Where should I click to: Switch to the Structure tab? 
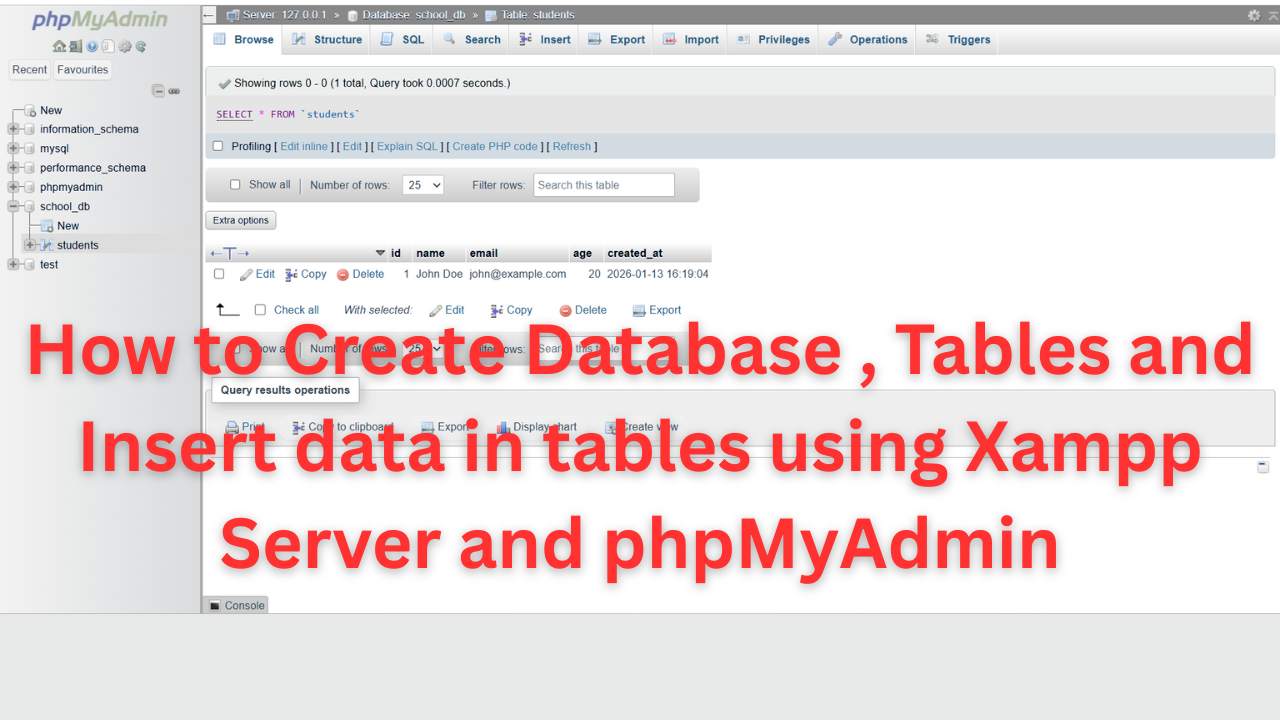click(x=327, y=40)
